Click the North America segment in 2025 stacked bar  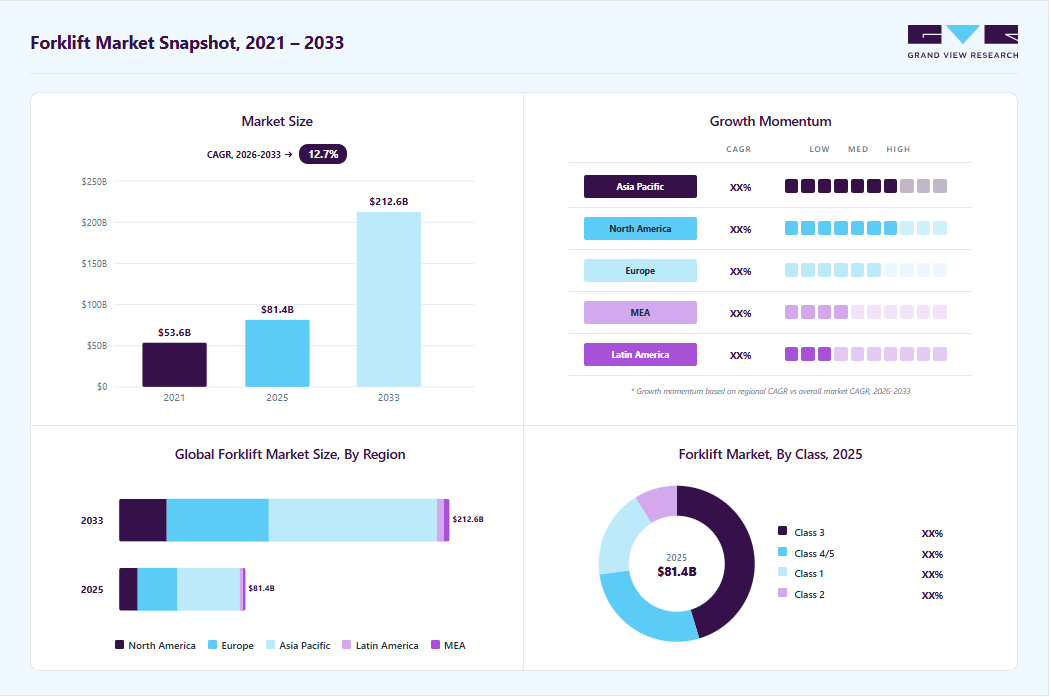128,589
